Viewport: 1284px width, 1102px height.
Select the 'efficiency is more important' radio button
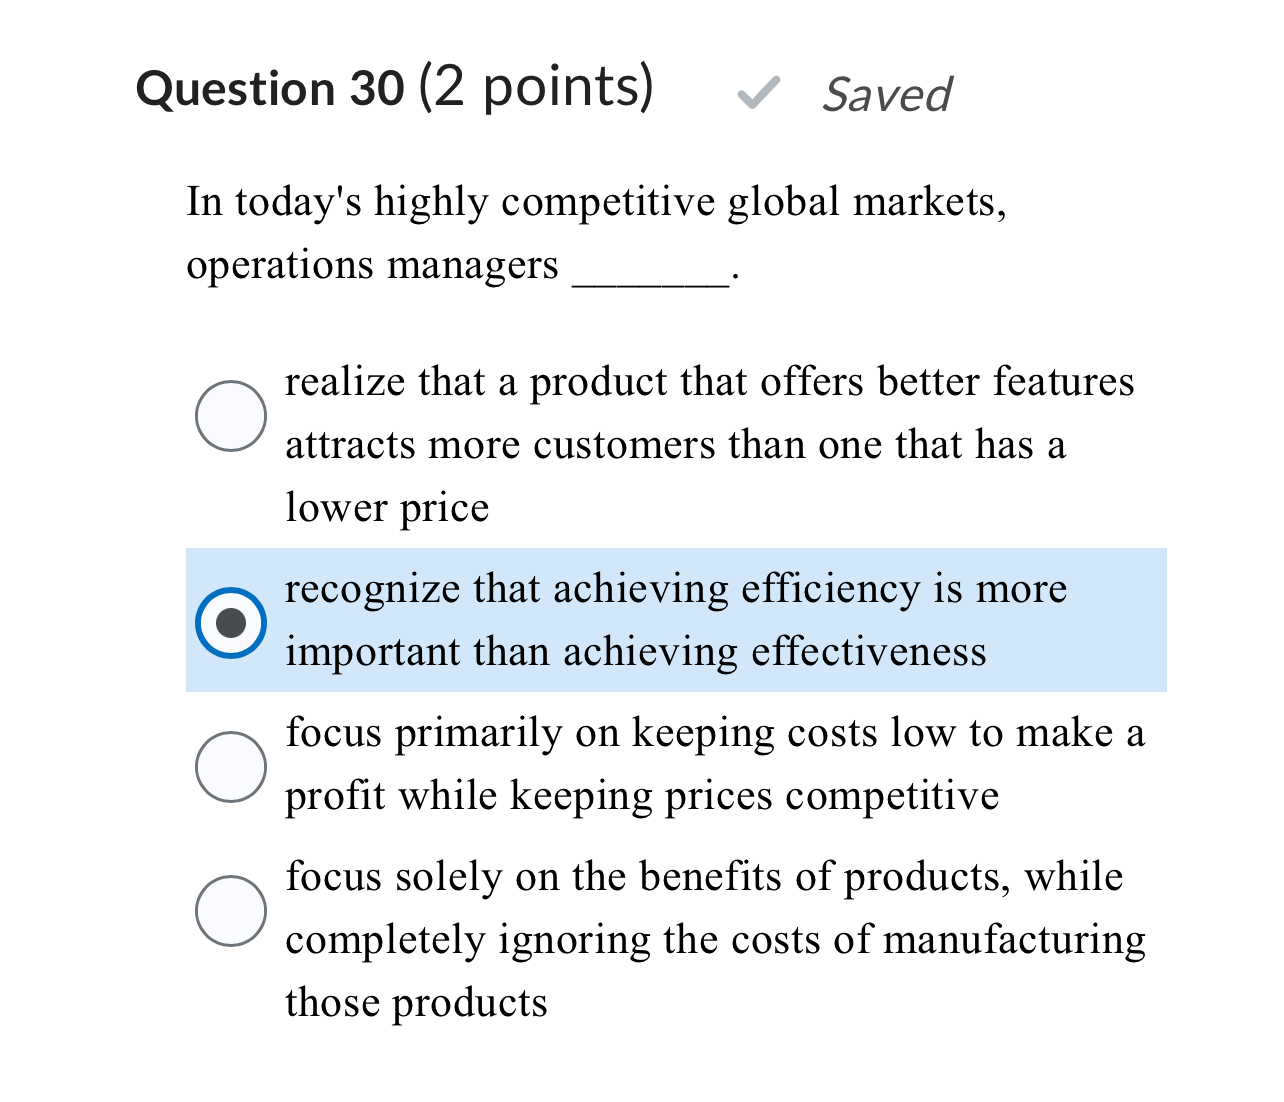coord(231,622)
